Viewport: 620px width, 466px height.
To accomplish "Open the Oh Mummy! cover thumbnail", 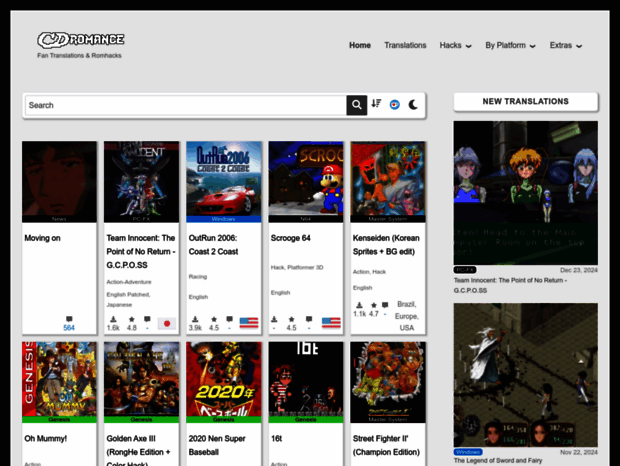I will click(x=59, y=382).
